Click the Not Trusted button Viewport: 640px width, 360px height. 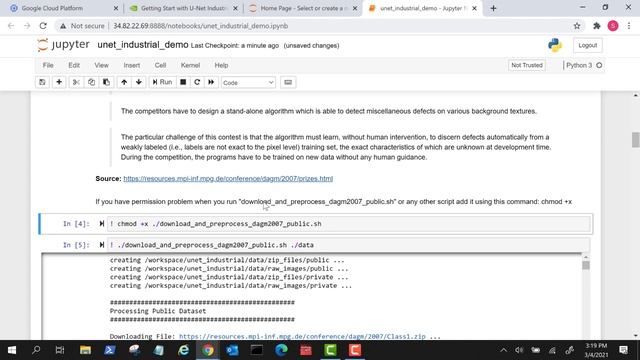pyautogui.click(x=527, y=65)
